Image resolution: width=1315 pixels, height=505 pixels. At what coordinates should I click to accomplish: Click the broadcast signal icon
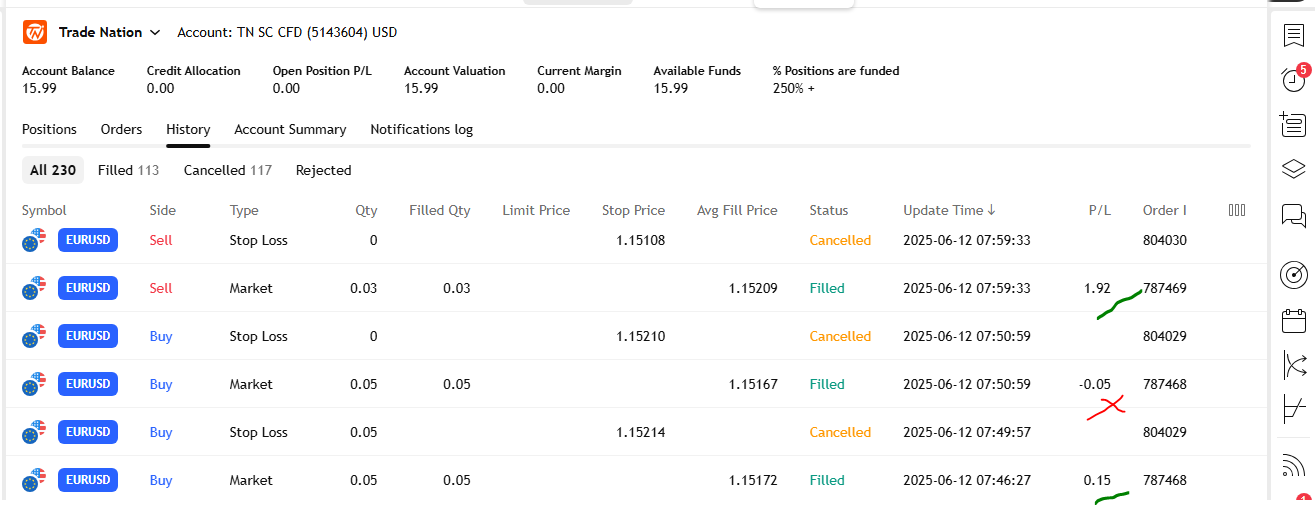tap(1293, 467)
